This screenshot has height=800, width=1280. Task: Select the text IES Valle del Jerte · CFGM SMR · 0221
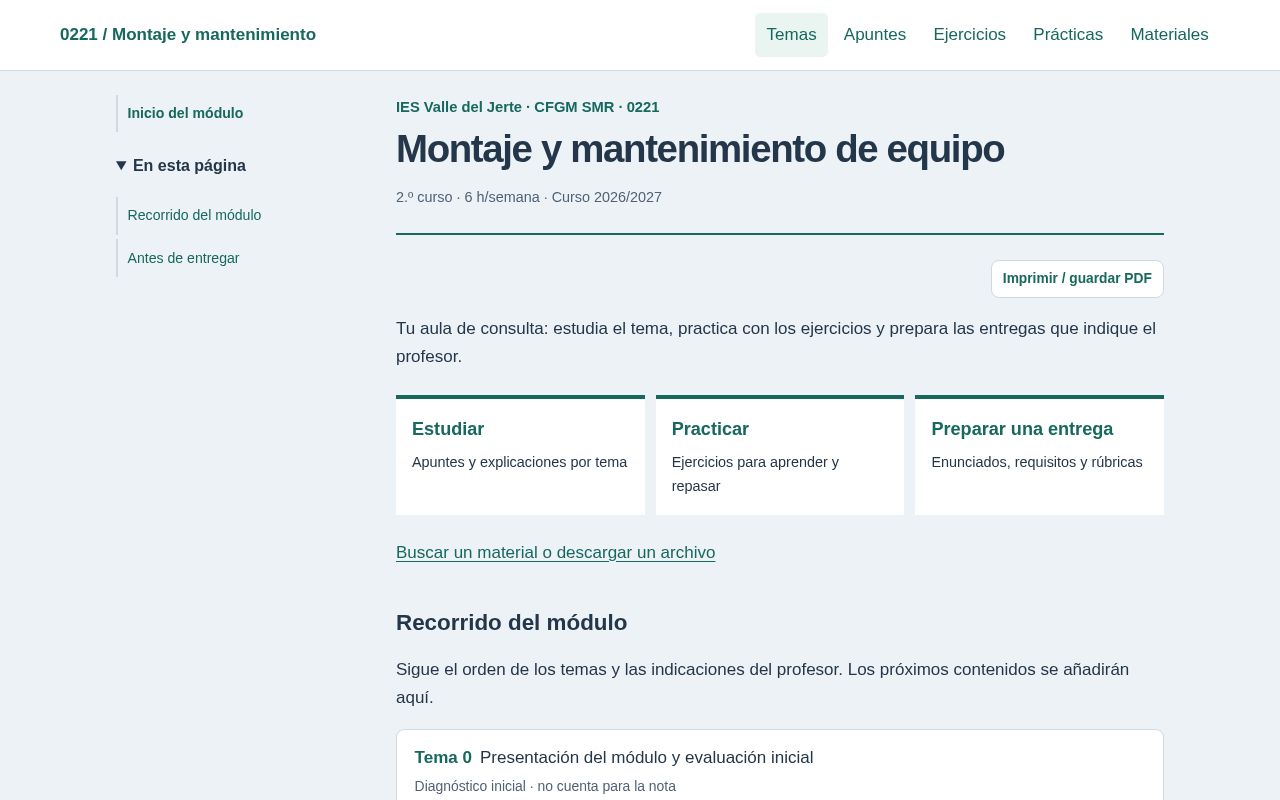[527, 107]
